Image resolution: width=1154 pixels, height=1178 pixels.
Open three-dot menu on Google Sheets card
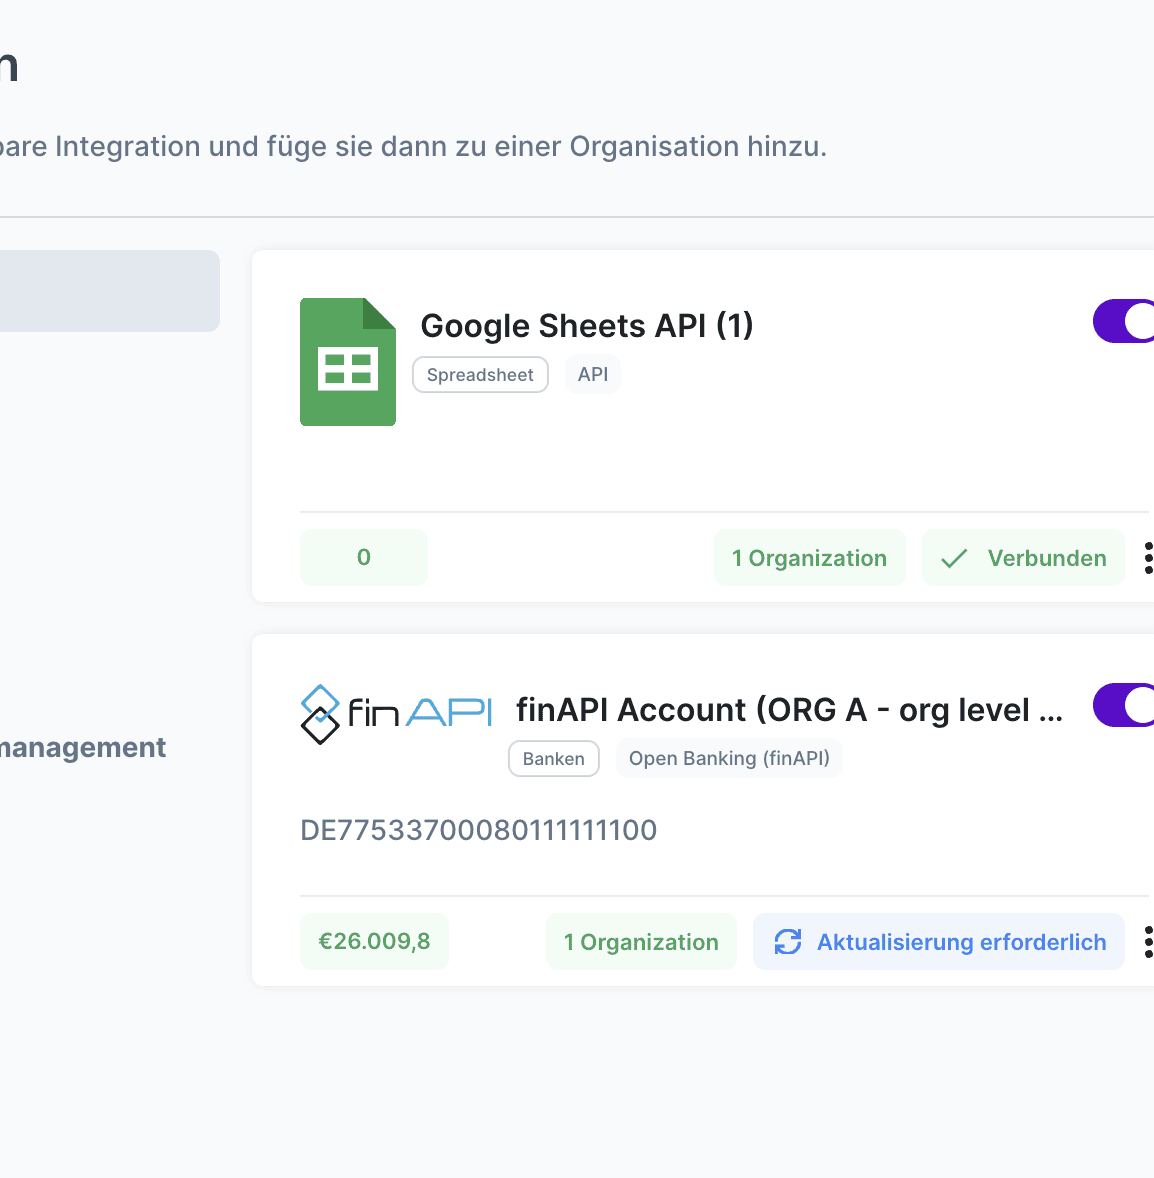[x=1148, y=558]
